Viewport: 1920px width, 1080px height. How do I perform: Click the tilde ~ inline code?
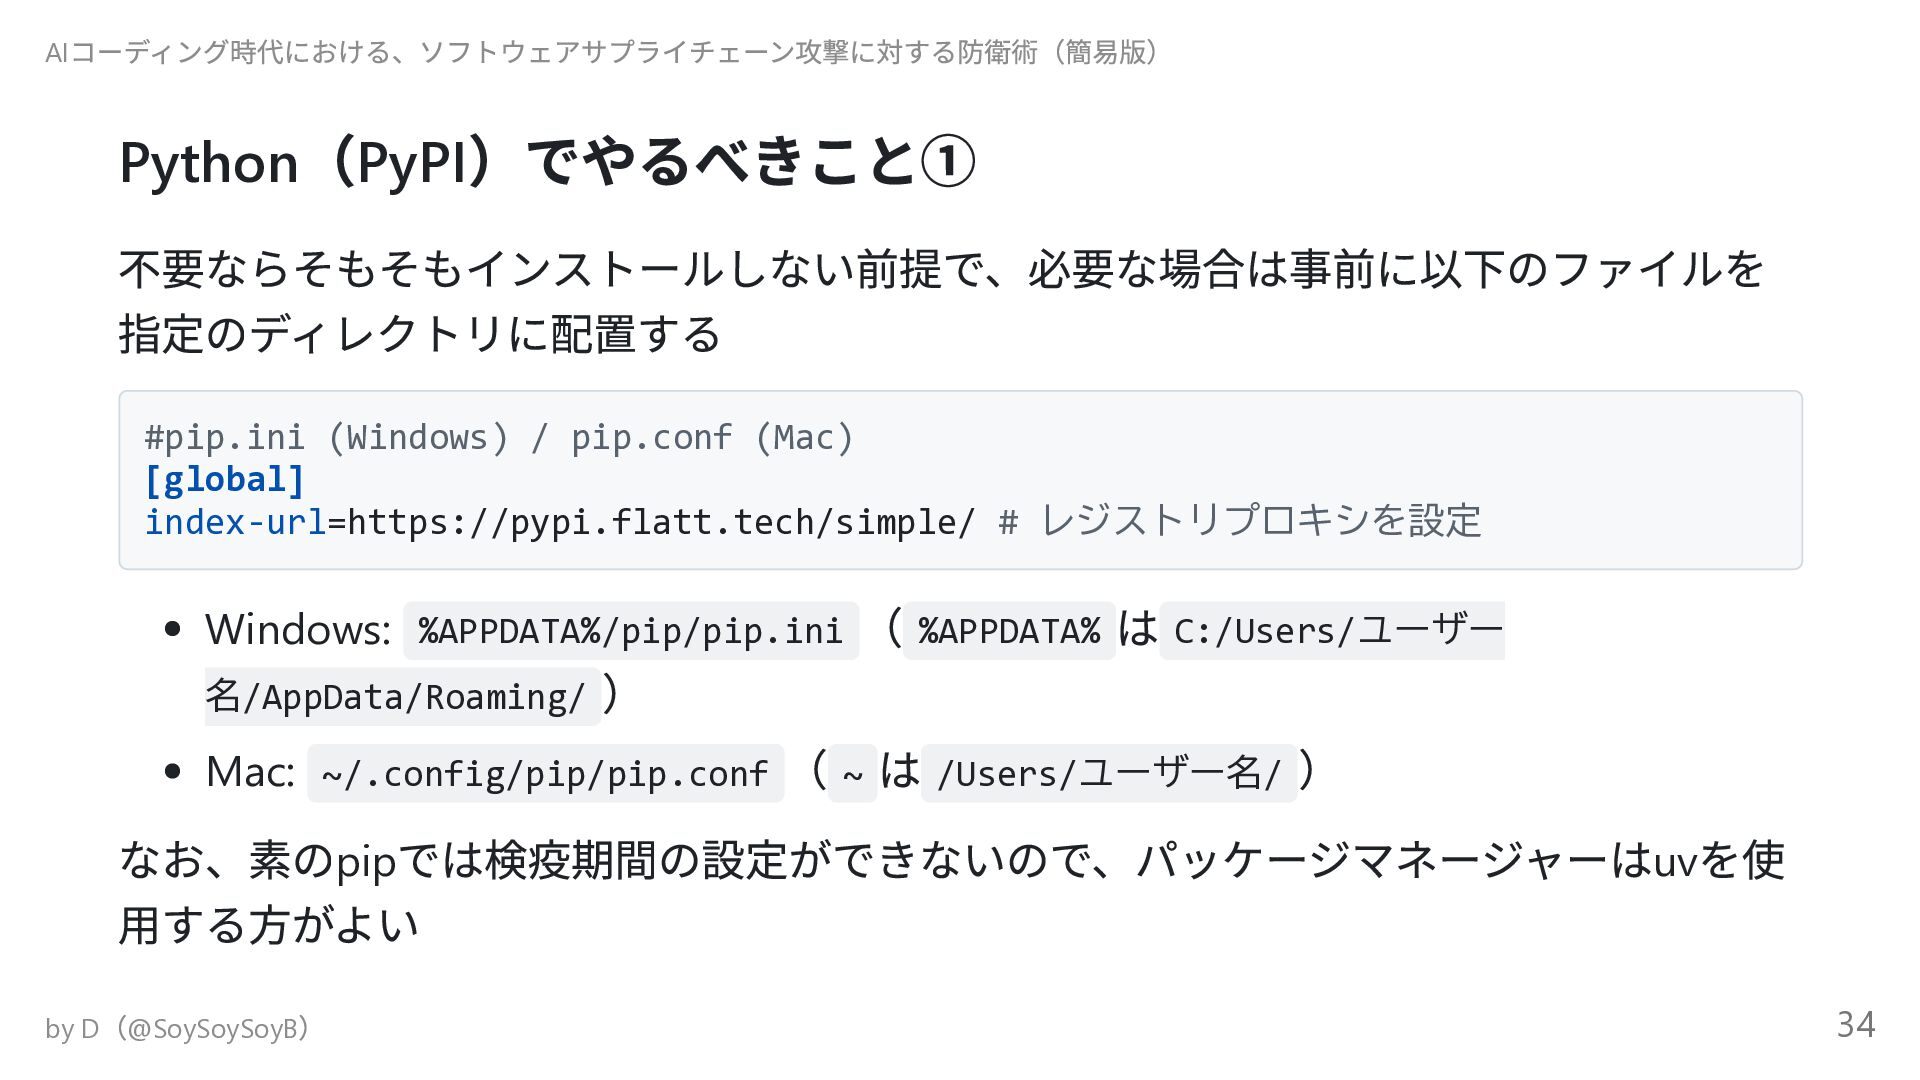[853, 774]
